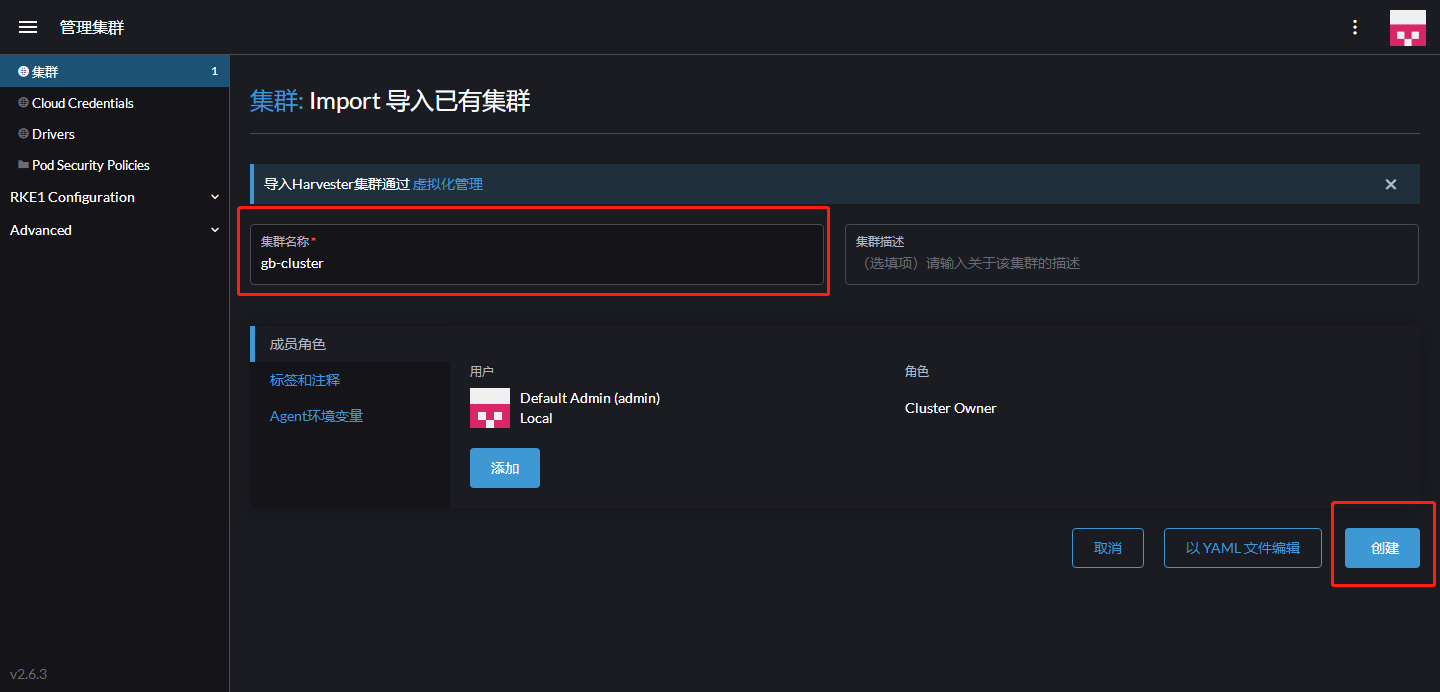Click the Local label under Default Admin

point(536,418)
